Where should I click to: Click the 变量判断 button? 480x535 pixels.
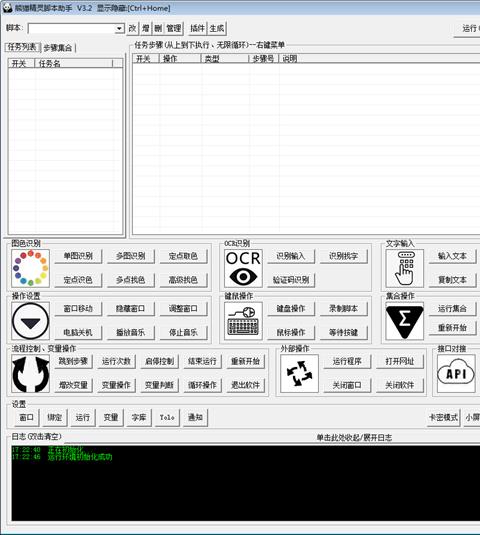point(159,385)
